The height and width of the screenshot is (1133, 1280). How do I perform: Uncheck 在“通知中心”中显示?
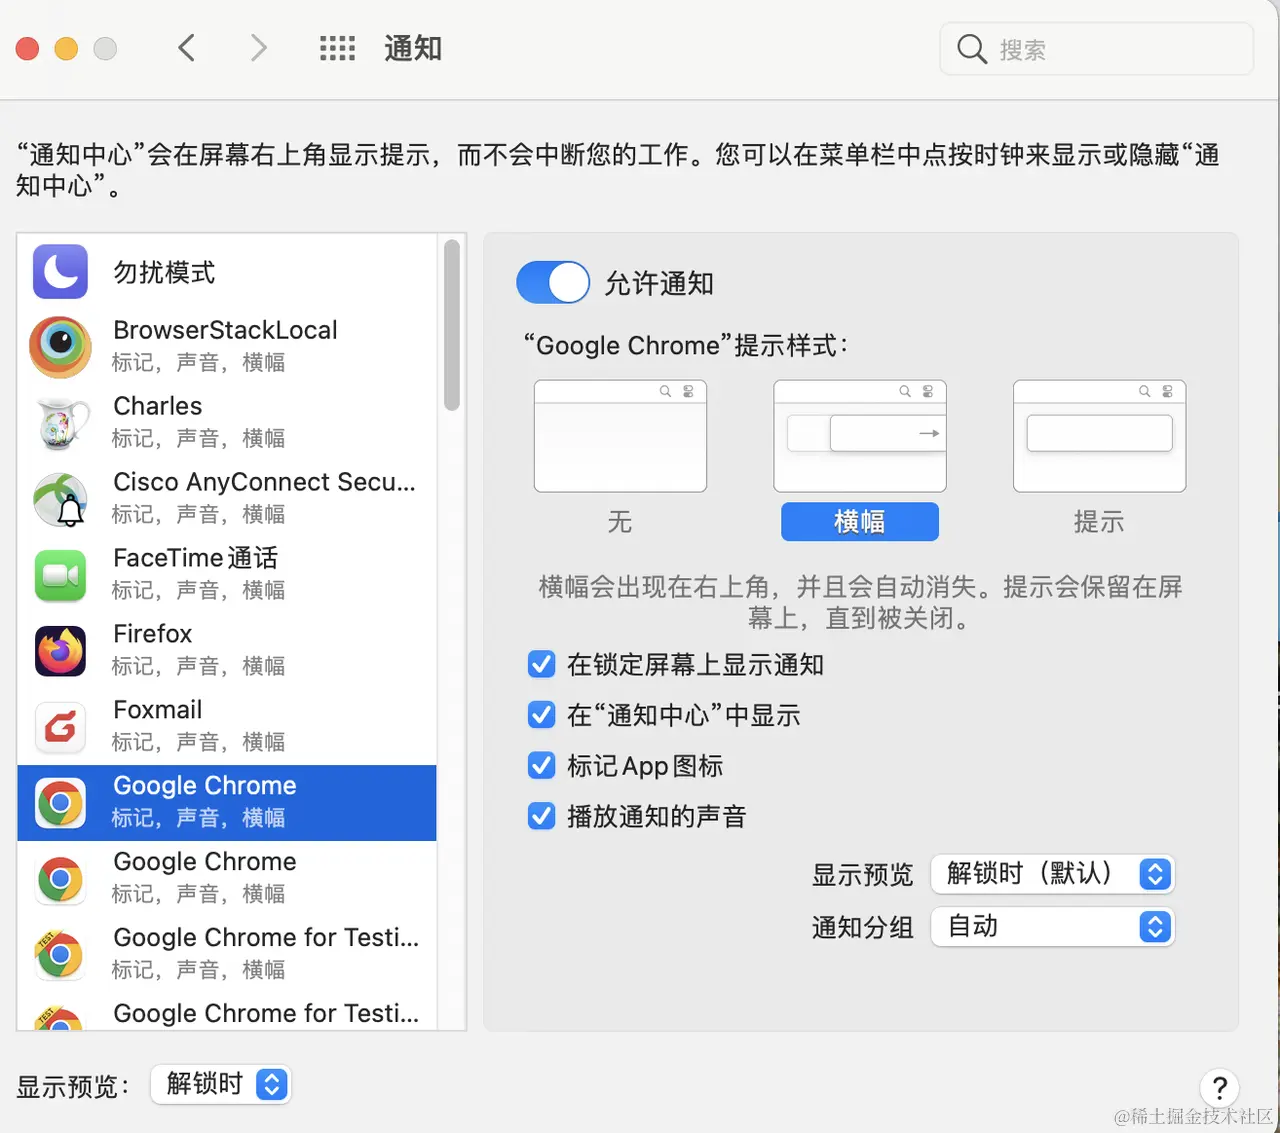click(541, 715)
